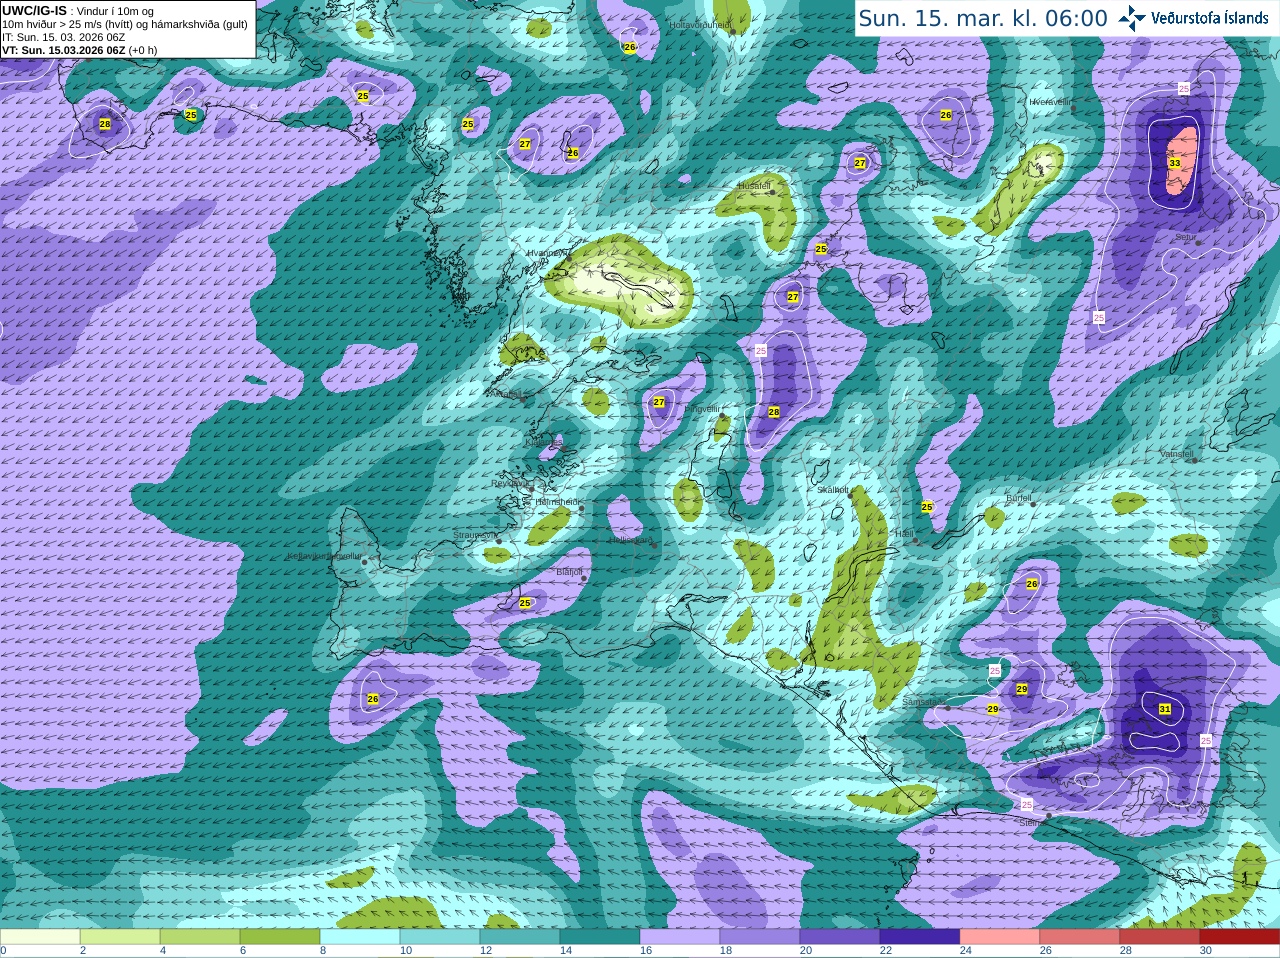Pick the 6–8 m/s olive legend swatch
The height and width of the screenshot is (958, 1280).
pos(280,937)
